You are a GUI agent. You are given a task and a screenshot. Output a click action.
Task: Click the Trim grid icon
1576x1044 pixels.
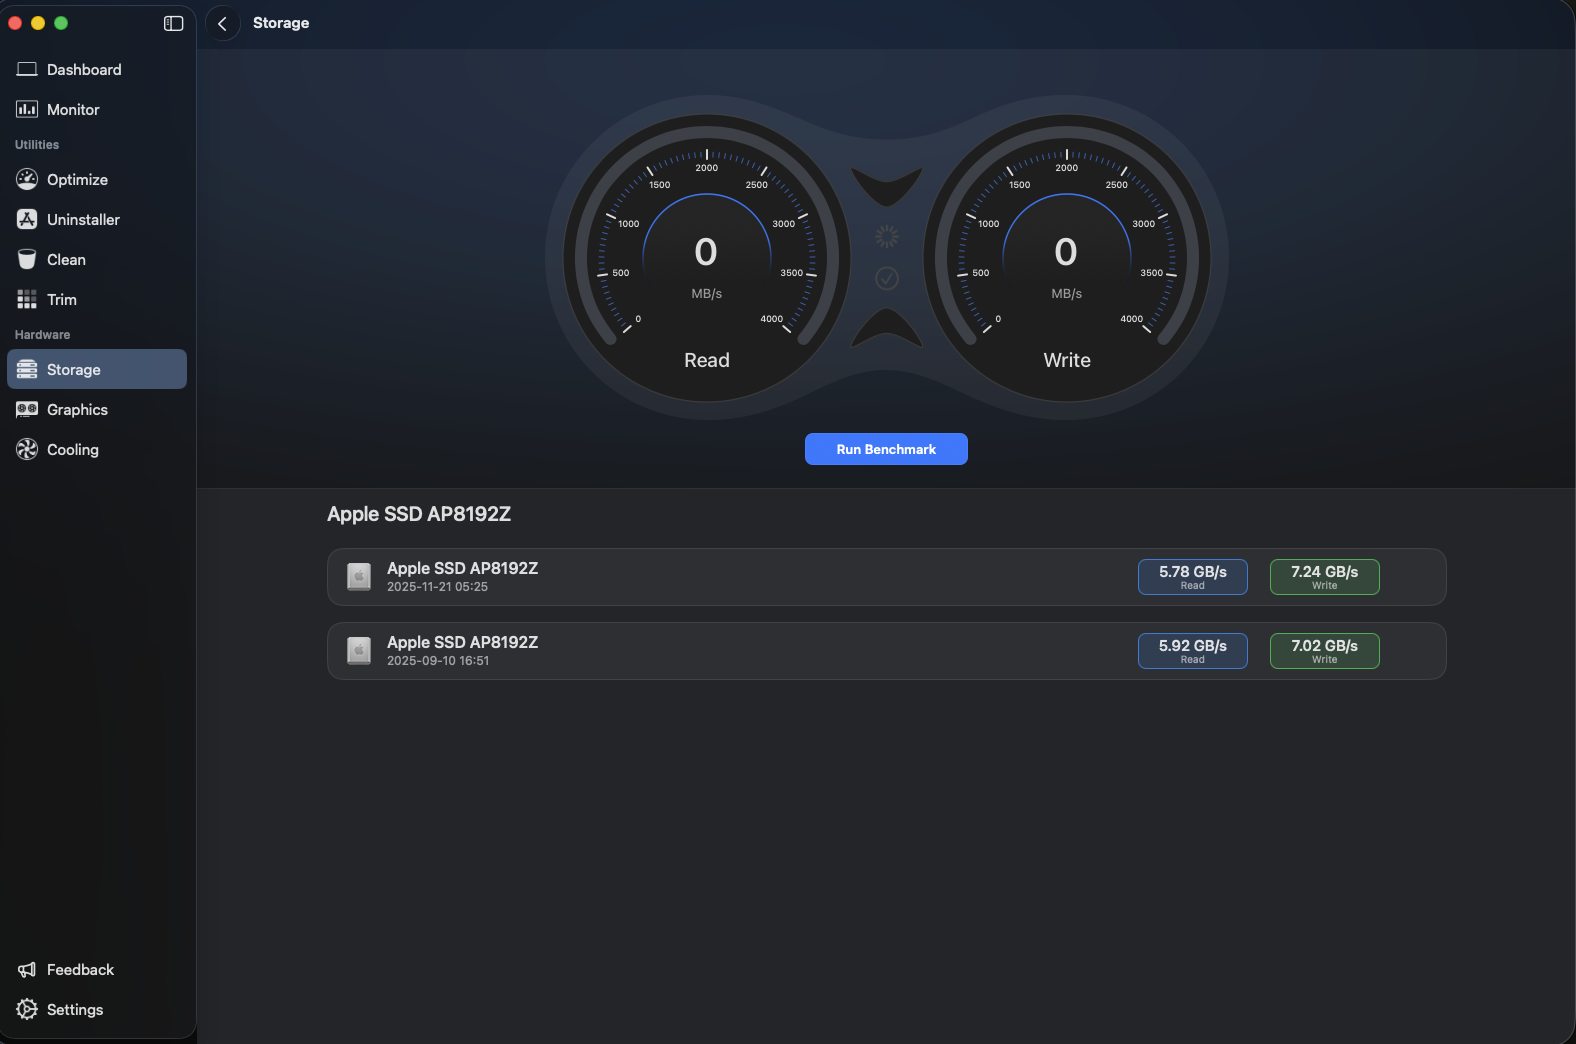27,299
